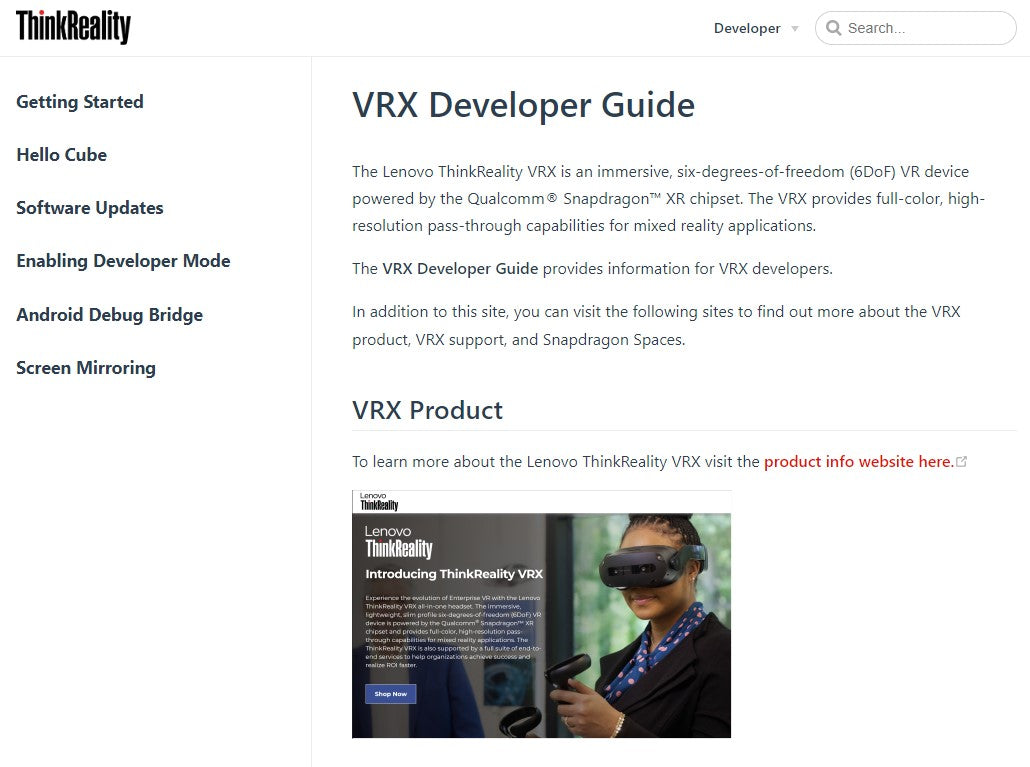Select Screen Mirroring in the navigation

pyautogui.click(x=85, y=367)
